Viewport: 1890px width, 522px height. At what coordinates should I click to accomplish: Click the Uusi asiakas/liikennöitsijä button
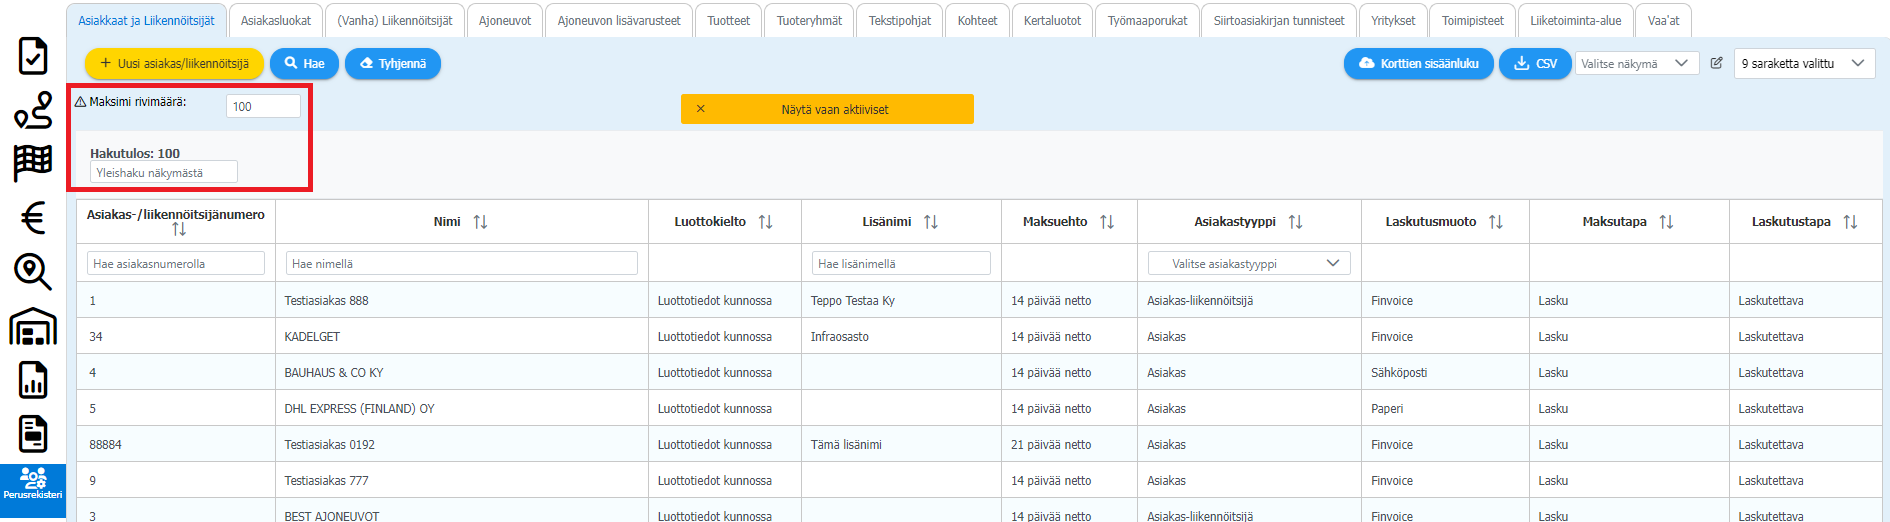tap(174, 63)
